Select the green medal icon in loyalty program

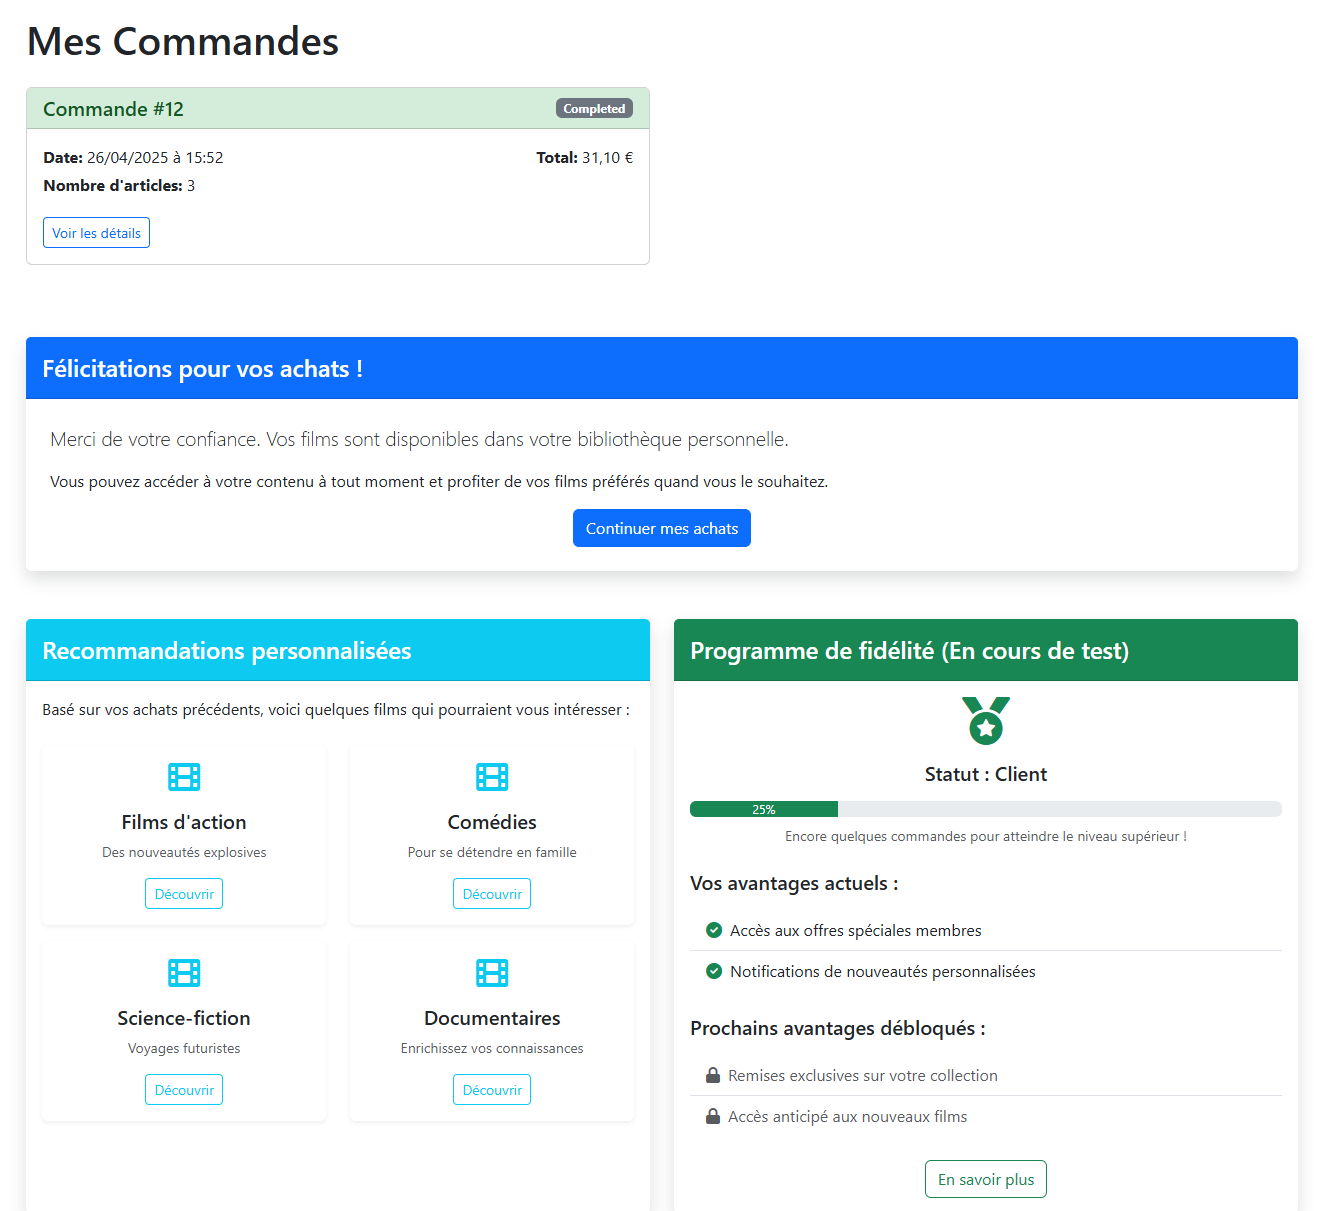click(985, 720)
